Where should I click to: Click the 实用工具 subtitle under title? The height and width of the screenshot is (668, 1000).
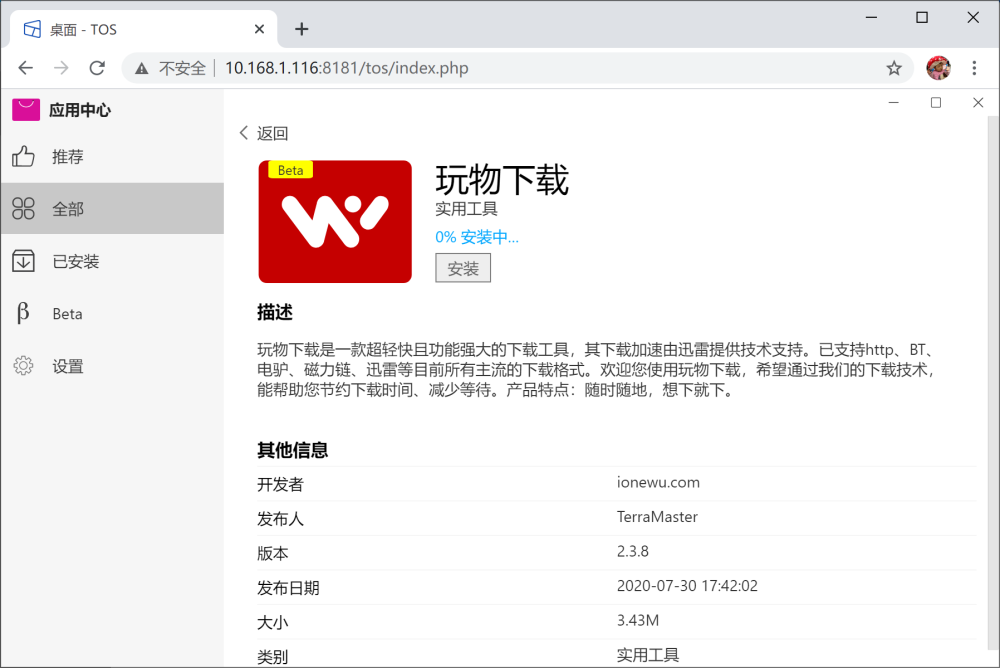[x=466, y=209]
